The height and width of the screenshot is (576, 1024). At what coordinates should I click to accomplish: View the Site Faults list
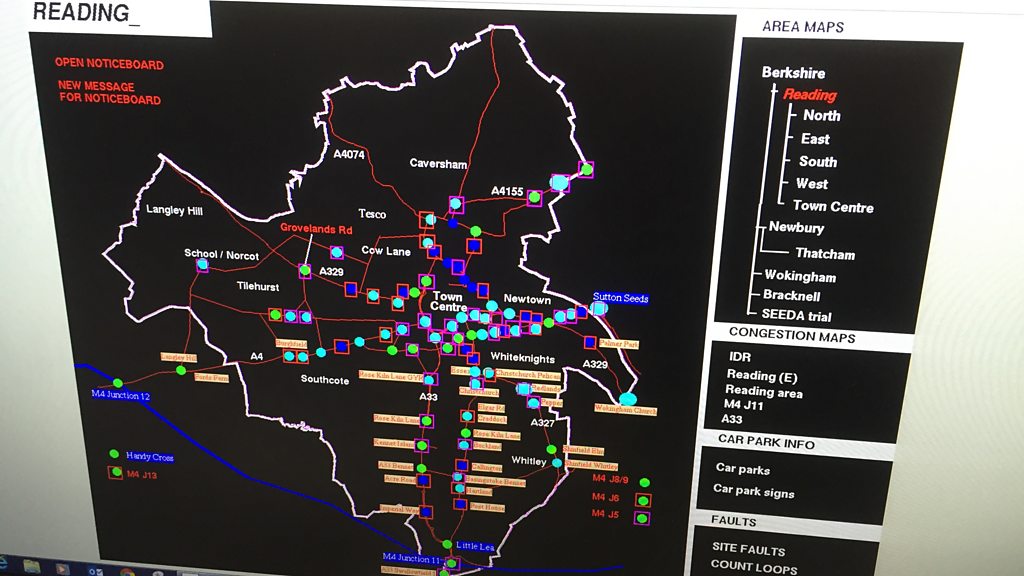[748, 549]
